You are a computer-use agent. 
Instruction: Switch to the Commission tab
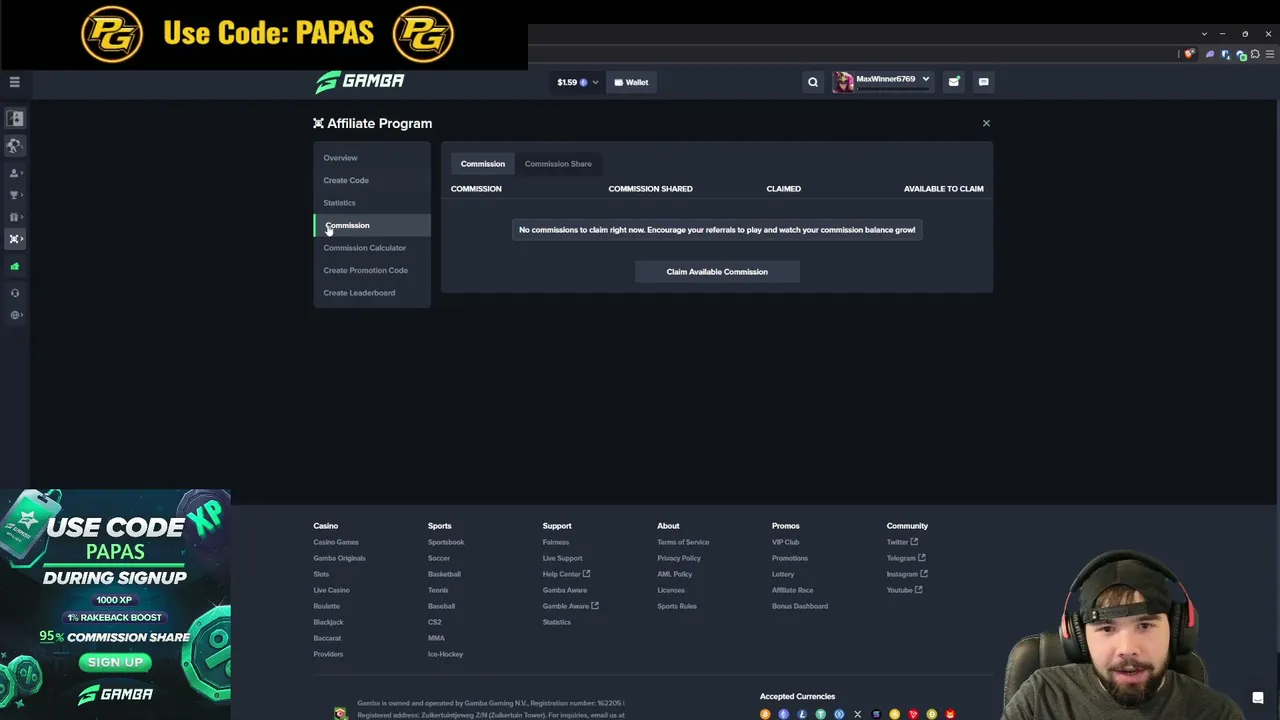point(483,164)
